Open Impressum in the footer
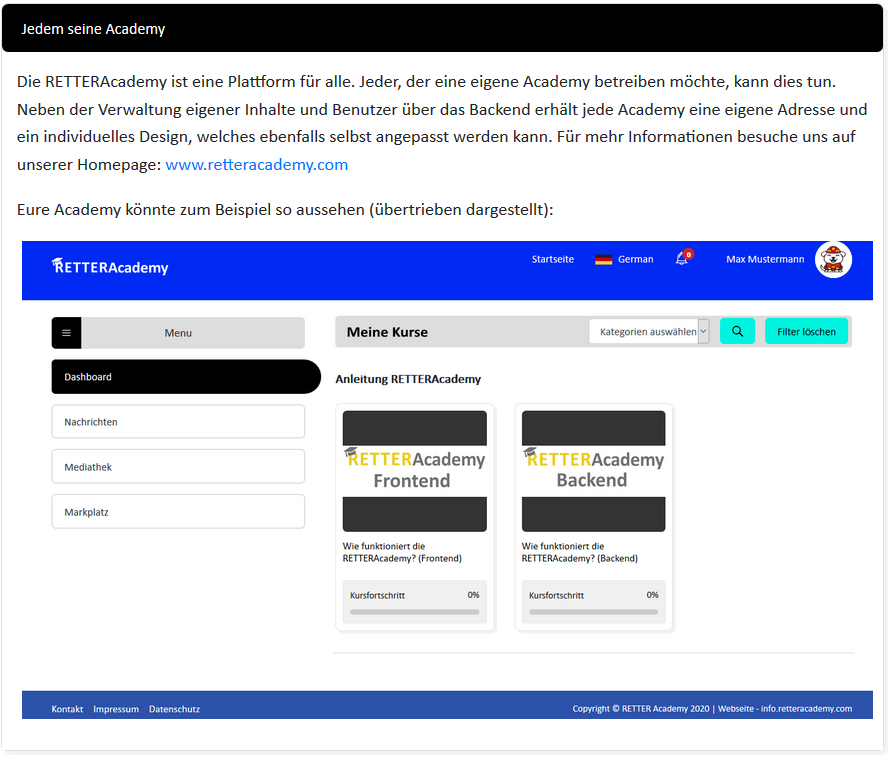Viewport: 893px width, 763px height. coord(116,709)
